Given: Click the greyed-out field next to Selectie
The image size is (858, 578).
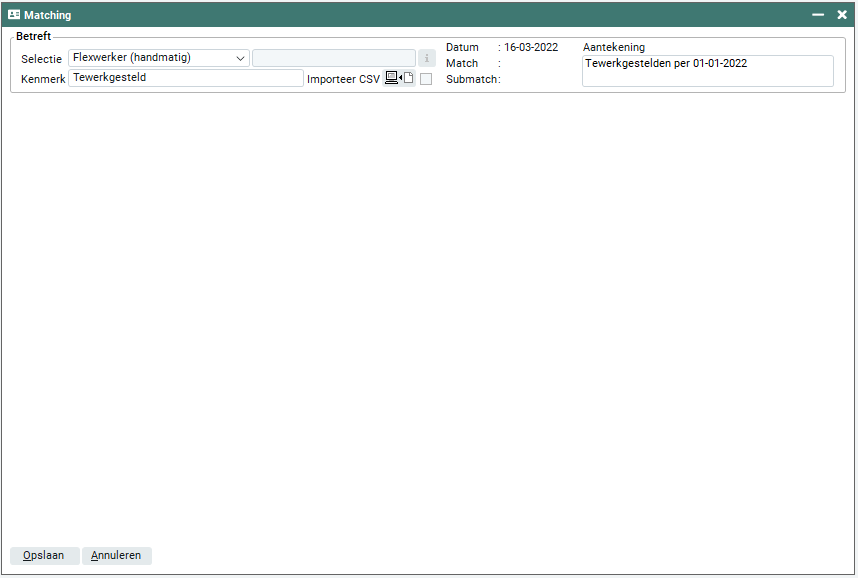Looking at the screenshot, I should (333, 58).
